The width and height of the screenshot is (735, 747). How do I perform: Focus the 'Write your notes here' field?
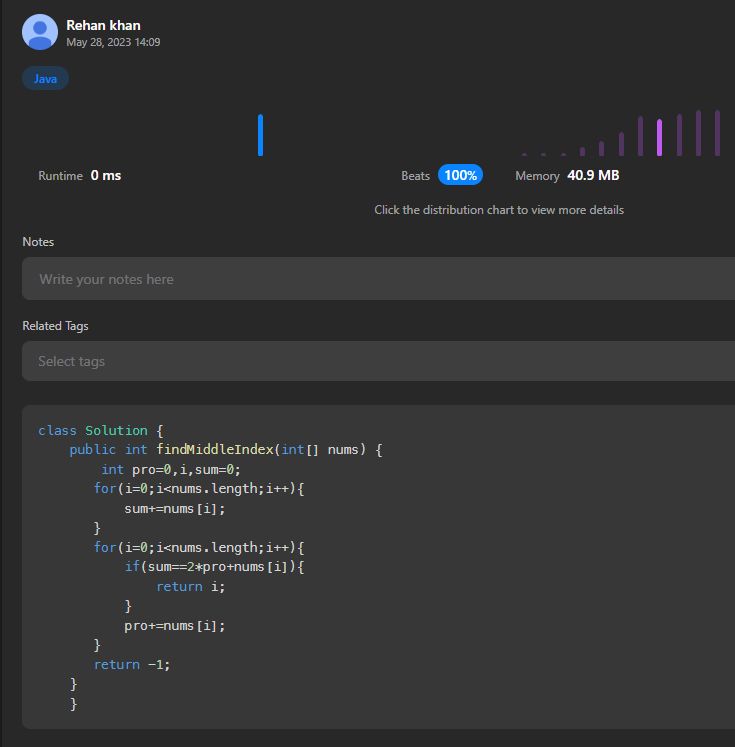379,279
